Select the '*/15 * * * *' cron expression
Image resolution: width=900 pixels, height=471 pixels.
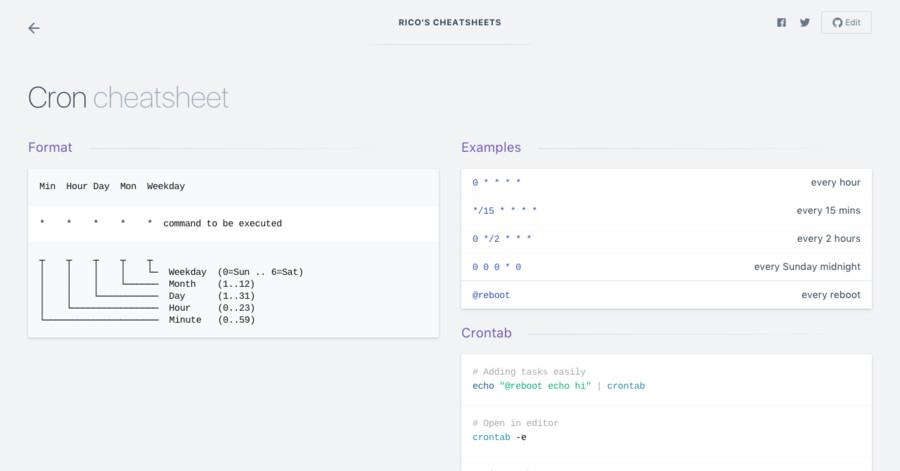coord(505,211)
